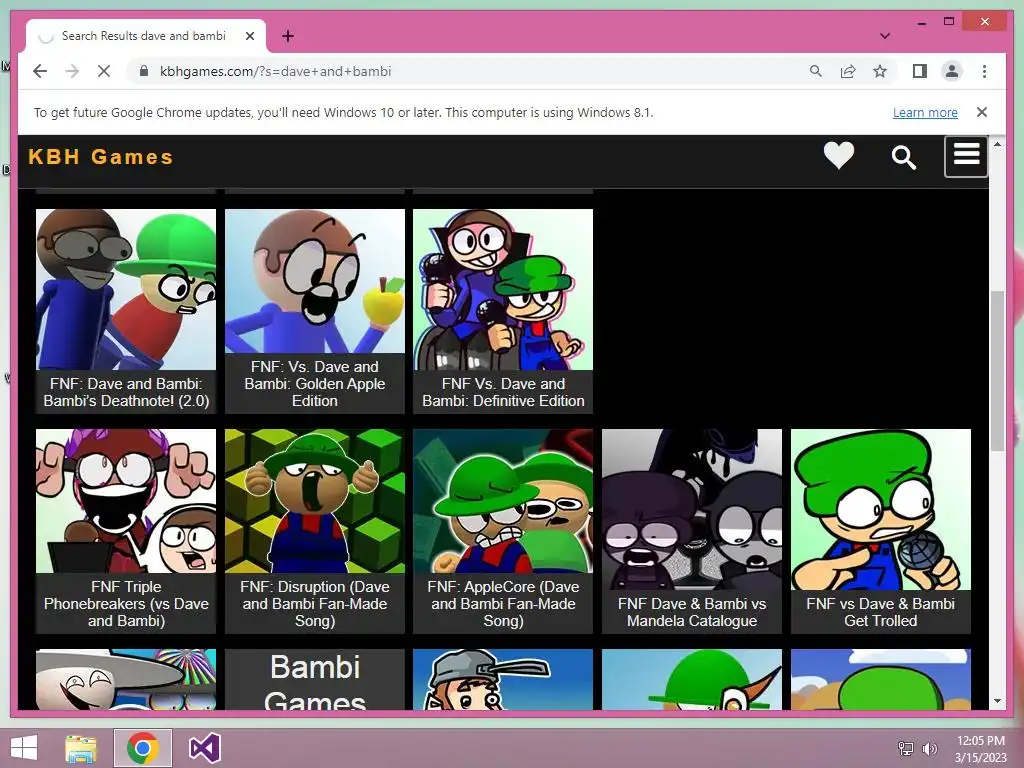The height and width of the screenshot is (768, 1024).
Task: Click the KBH Games logo
Action: coord(101,157)
